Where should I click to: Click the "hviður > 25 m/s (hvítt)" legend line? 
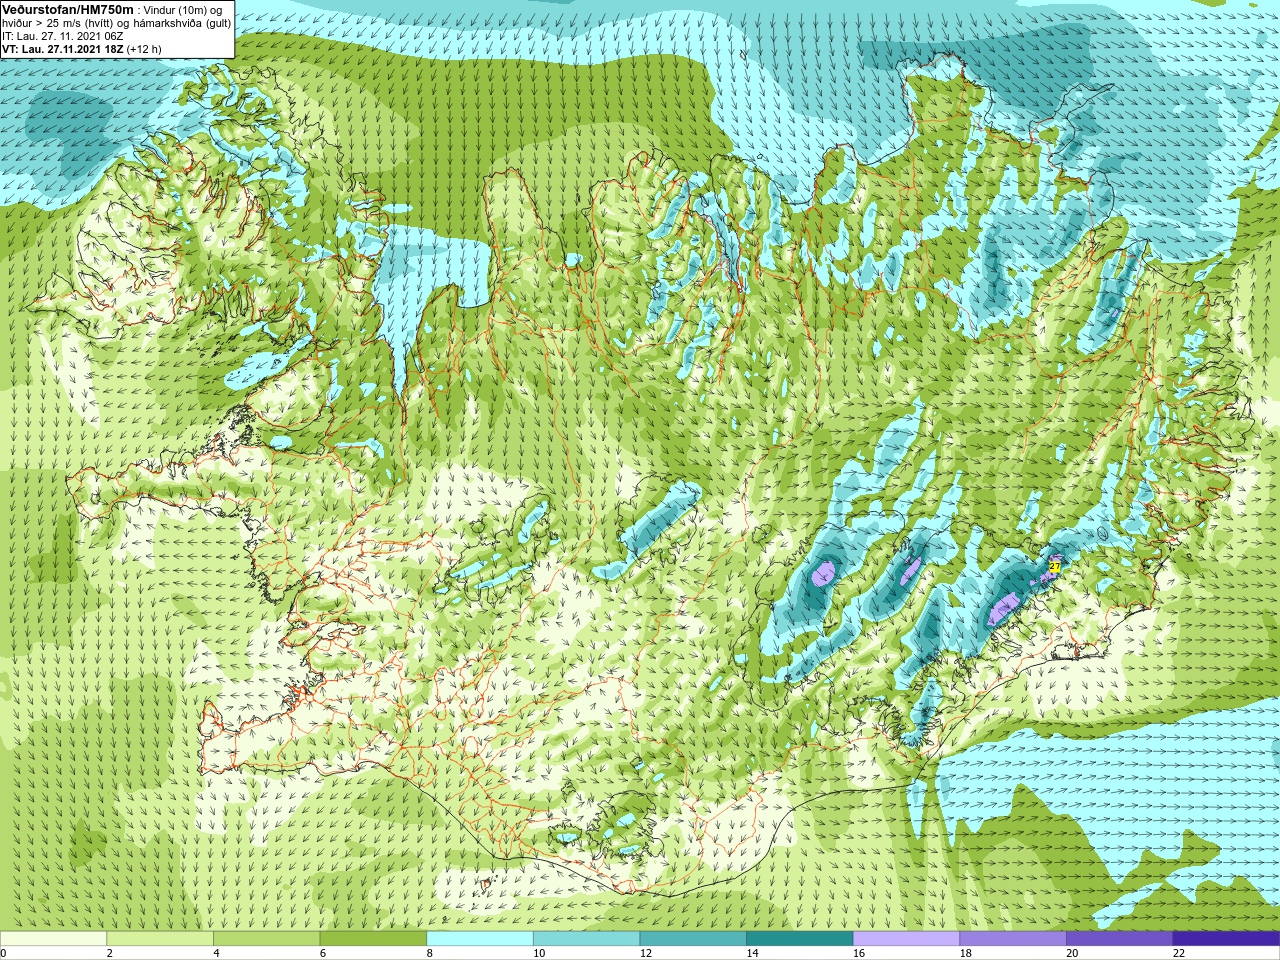[59, 23]
